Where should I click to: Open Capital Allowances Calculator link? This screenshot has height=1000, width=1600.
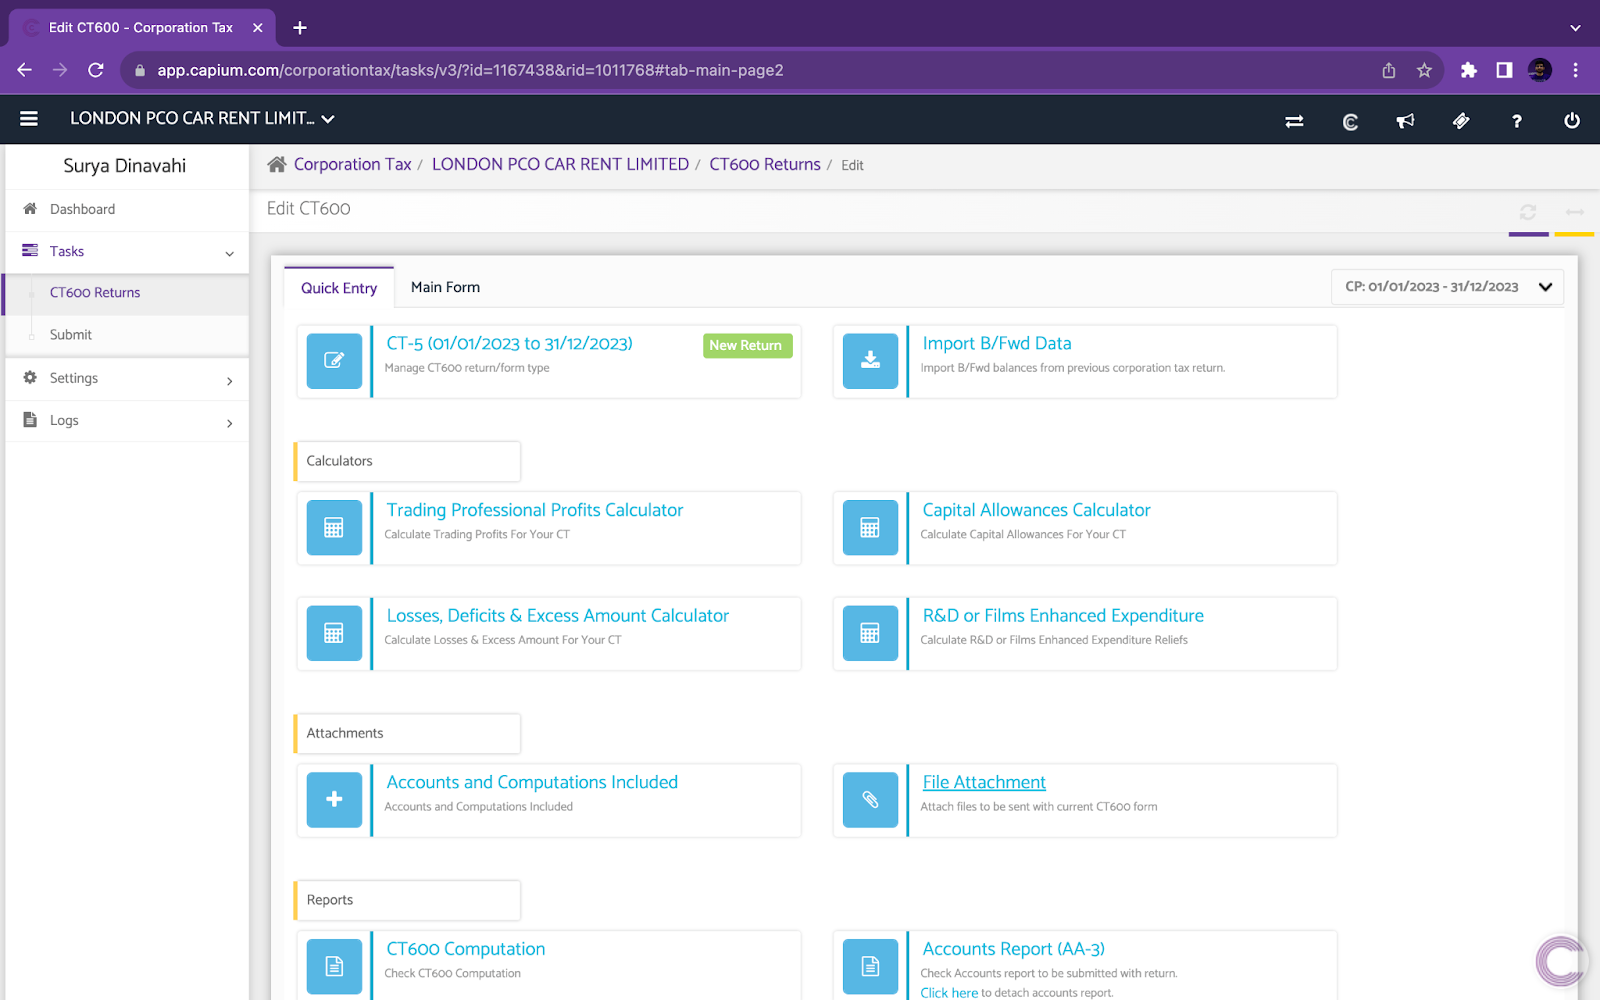pyautogui.click(x=1036, y=510)
